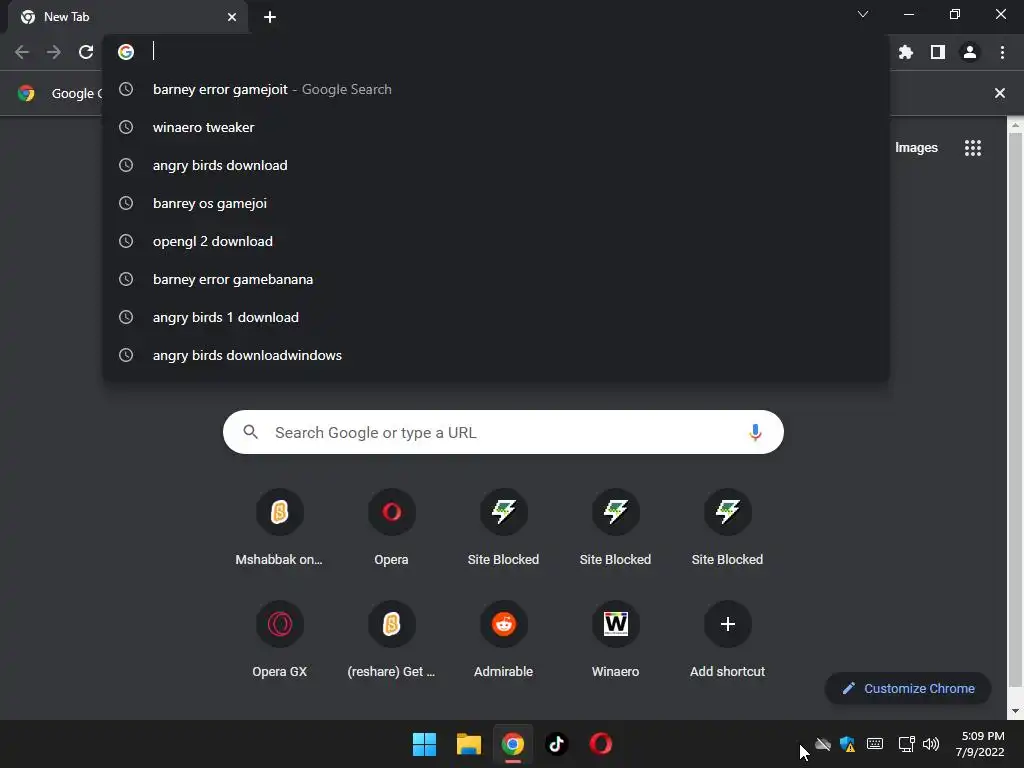Image resolution: width=1024 pixels, height=768 pixels.
Task: Open the Windows Start menu
Action: [424, 744]
